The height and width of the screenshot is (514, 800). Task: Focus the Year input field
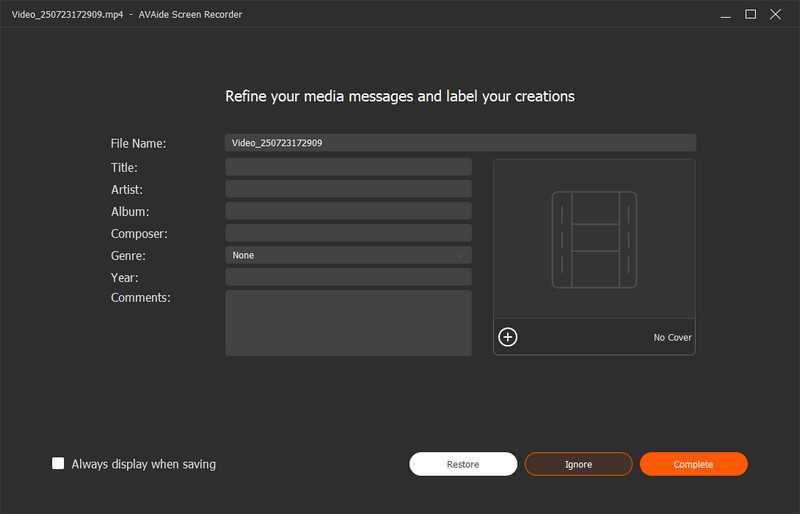point(348,277)
